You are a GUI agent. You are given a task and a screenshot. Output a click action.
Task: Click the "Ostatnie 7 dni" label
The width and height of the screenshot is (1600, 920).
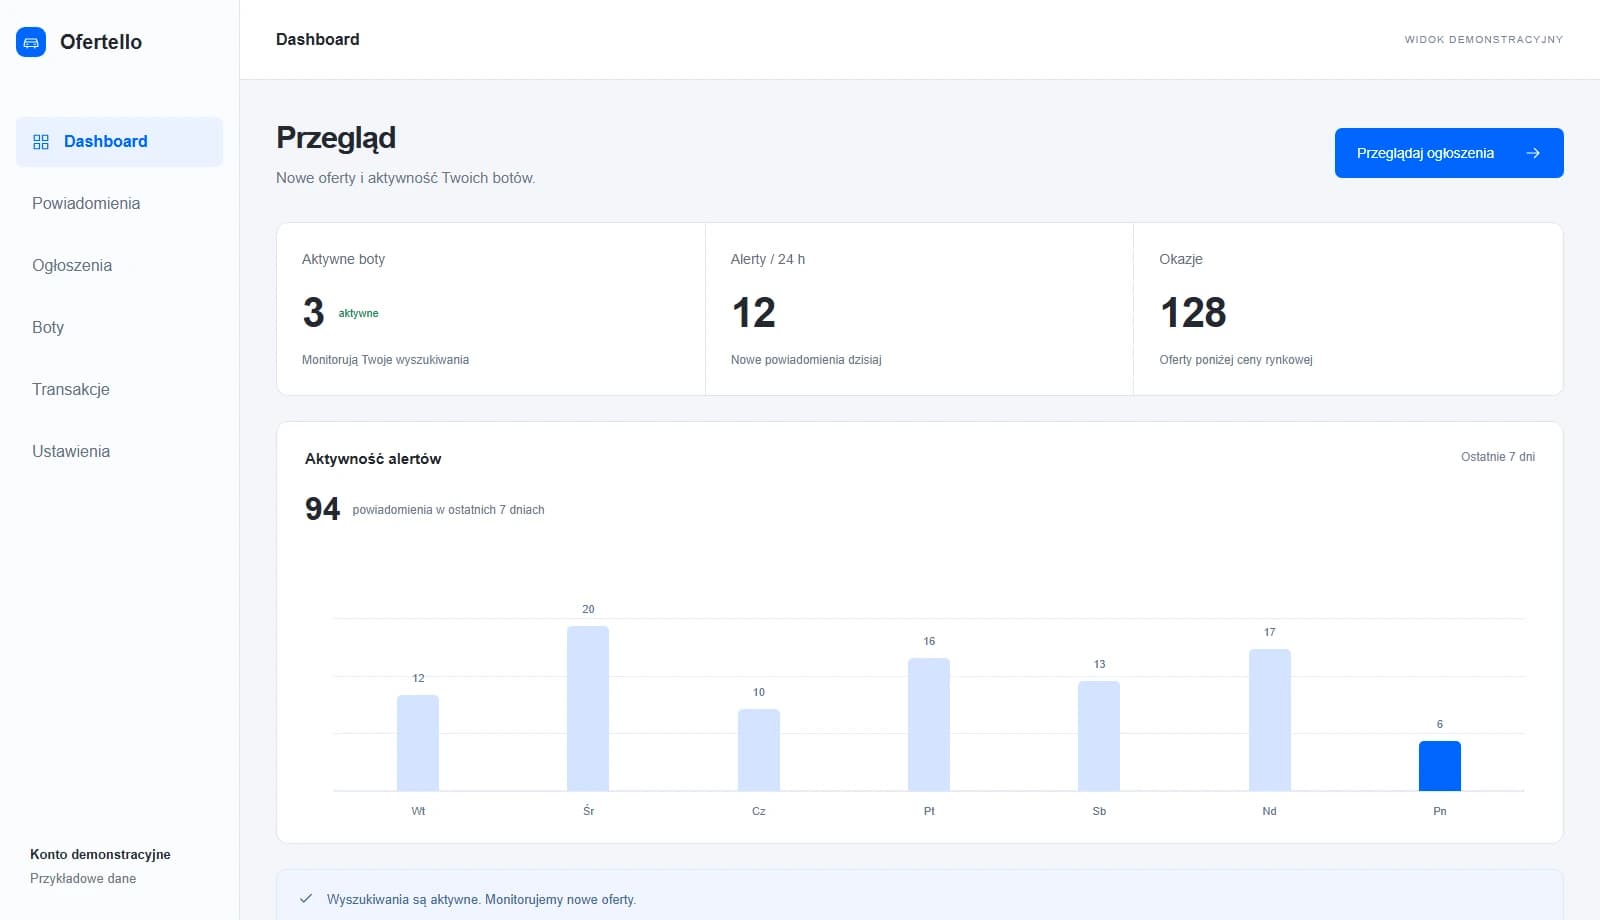point(1498,457)
